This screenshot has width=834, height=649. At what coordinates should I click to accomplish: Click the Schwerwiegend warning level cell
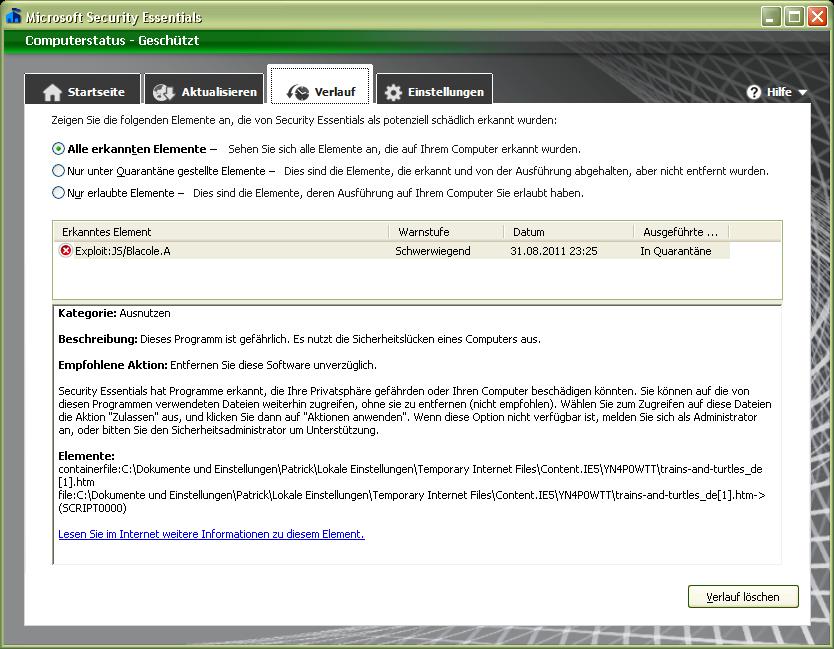click(432, 251)
